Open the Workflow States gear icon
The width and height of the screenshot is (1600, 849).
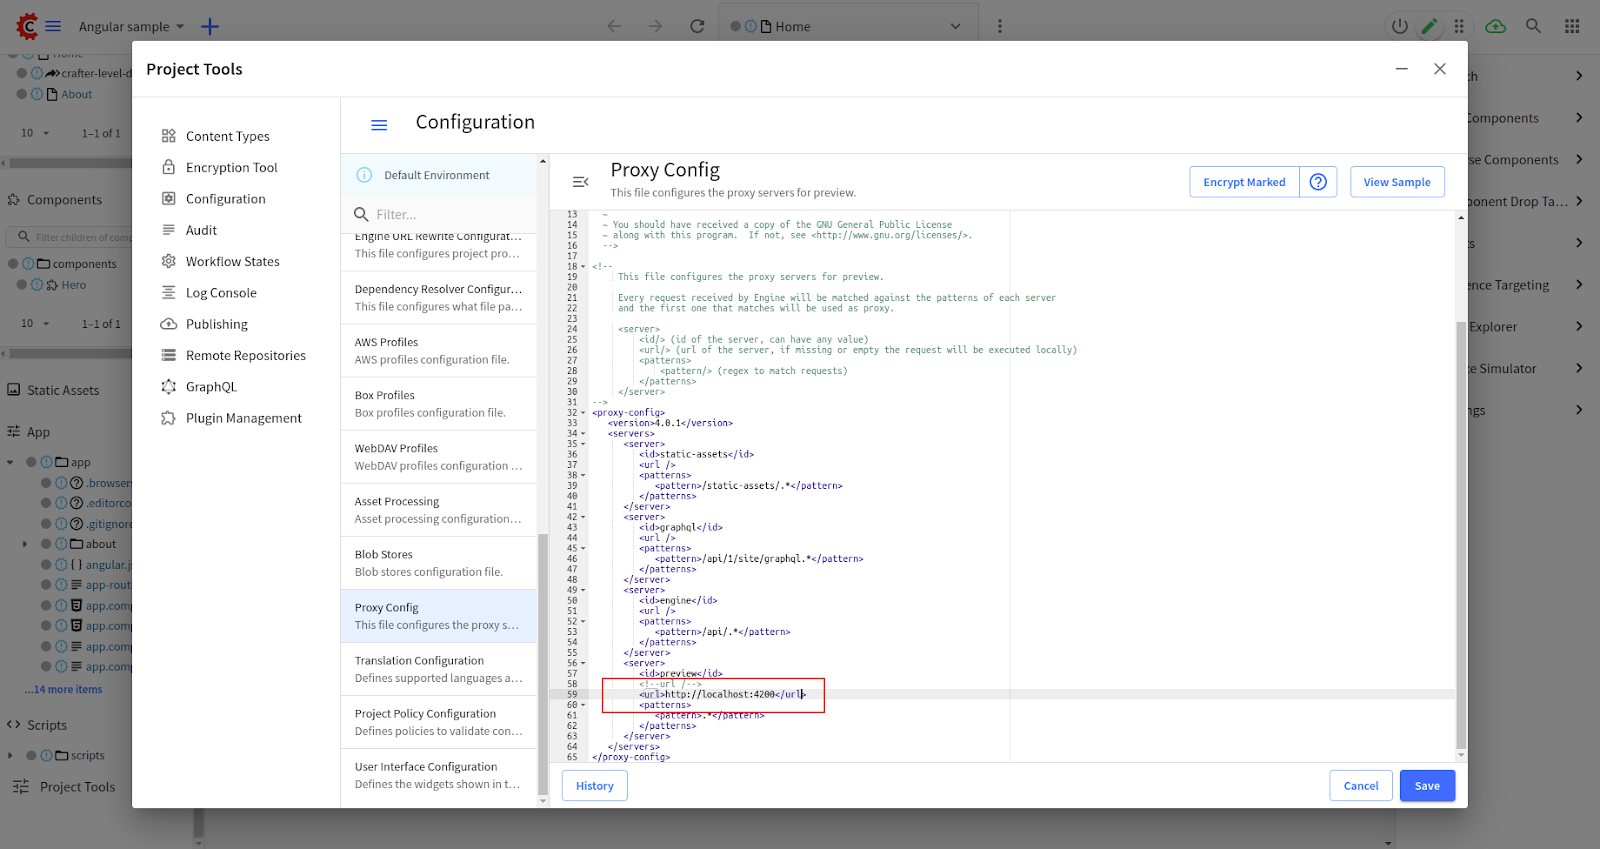[169, 261]
